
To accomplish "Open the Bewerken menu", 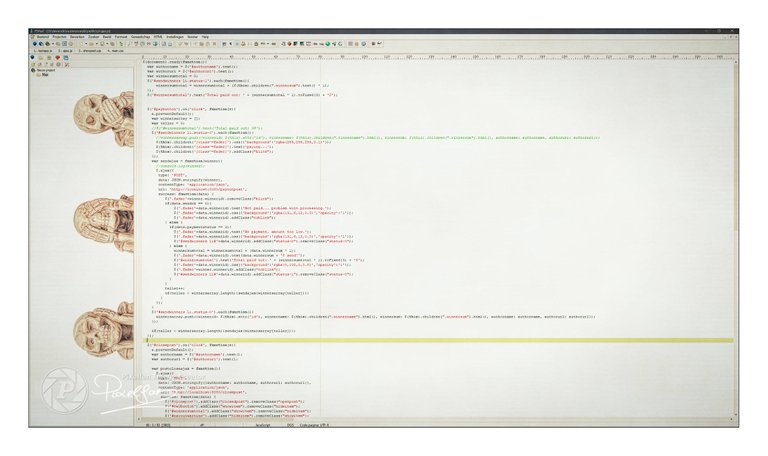I will coord(77,37).
